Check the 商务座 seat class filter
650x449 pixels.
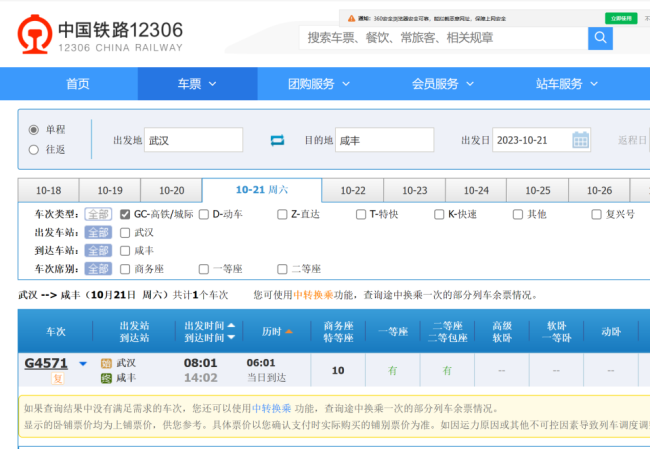point(125,269)
